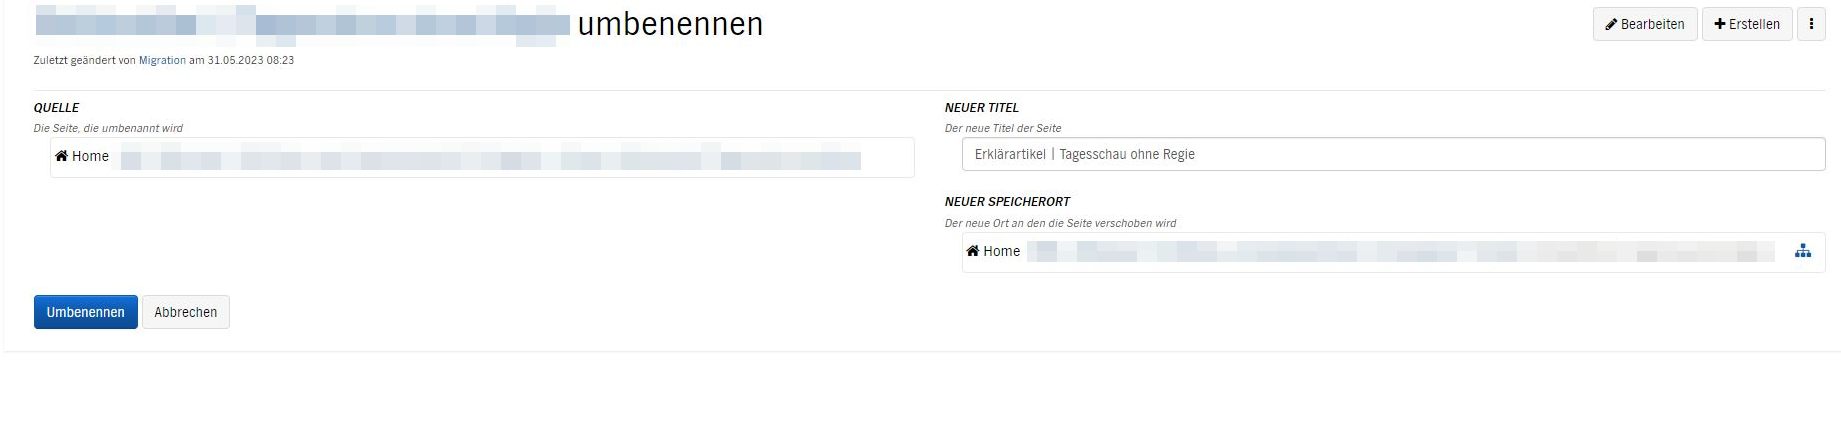1841x437 pixels.
Task: Cancel via the Abbrechen button
Action: coord(186,312)
